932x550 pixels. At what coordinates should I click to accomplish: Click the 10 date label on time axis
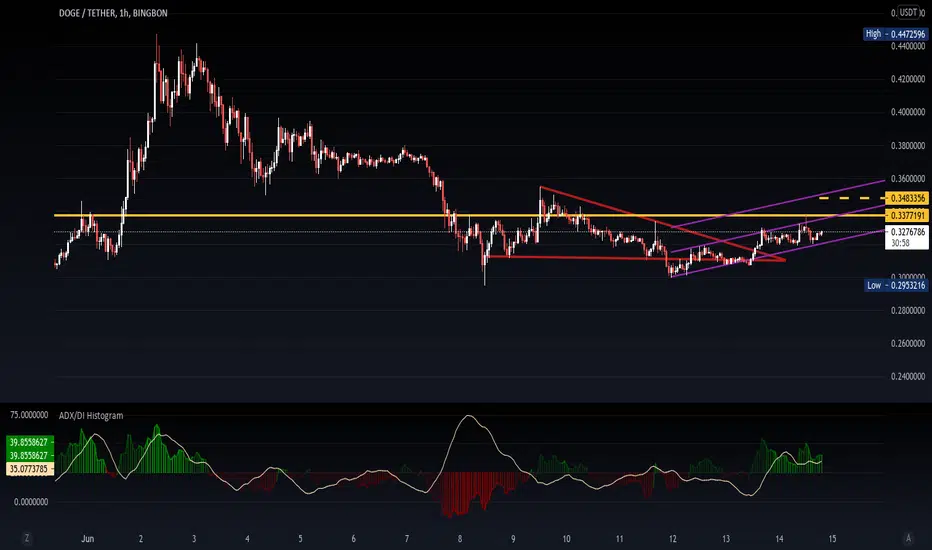566,539
